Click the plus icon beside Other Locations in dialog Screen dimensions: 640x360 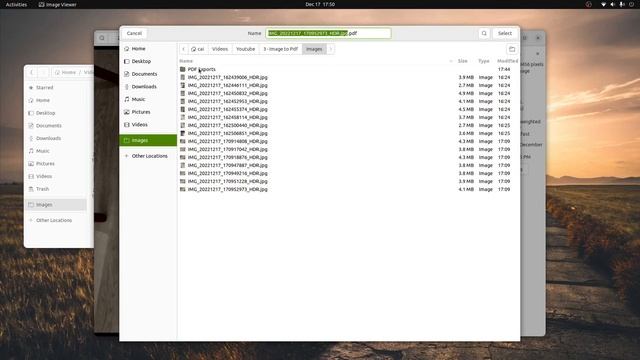(x=127, y=156)
